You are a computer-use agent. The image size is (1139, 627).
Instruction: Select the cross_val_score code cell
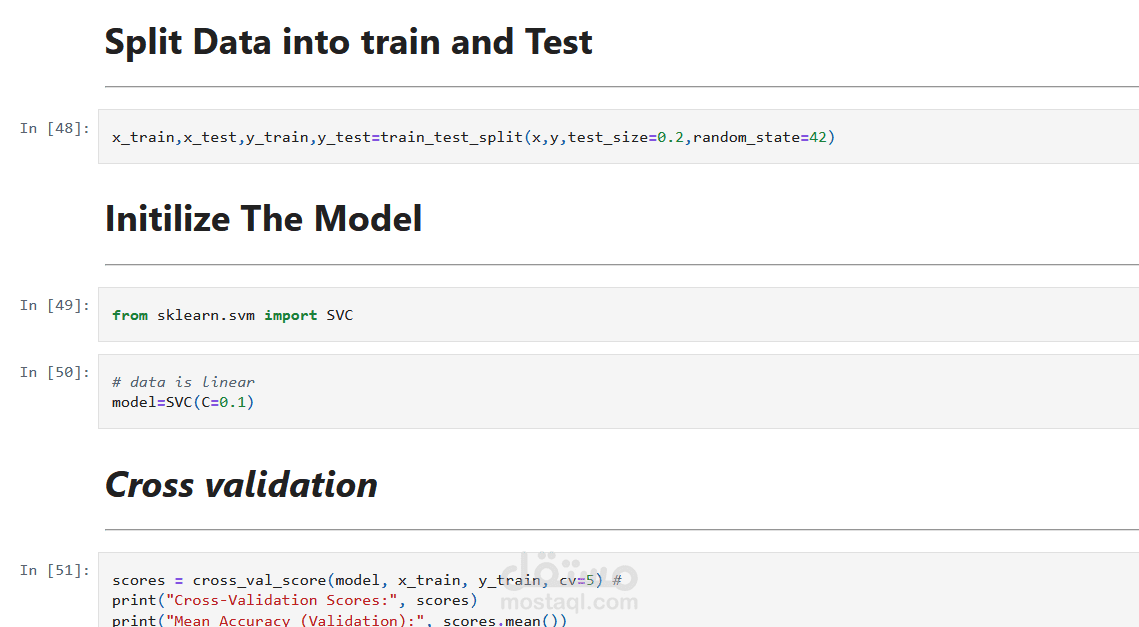[618, 590]
